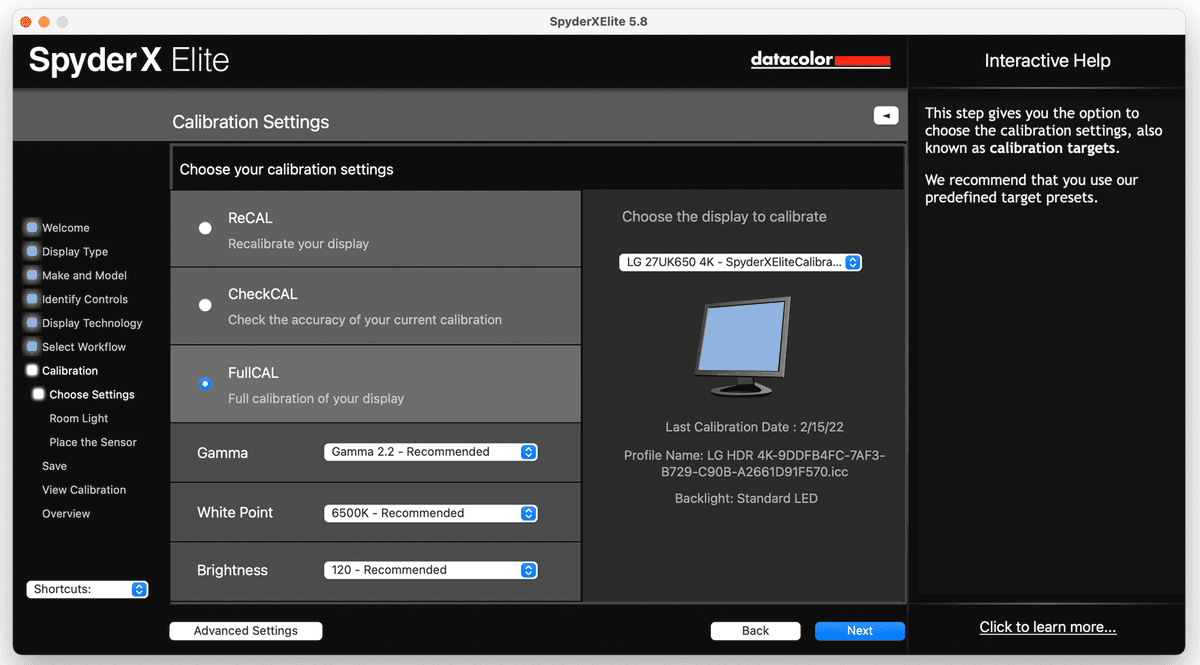Click the datacolor logo
1200x665 pixels.
(820, 59)
